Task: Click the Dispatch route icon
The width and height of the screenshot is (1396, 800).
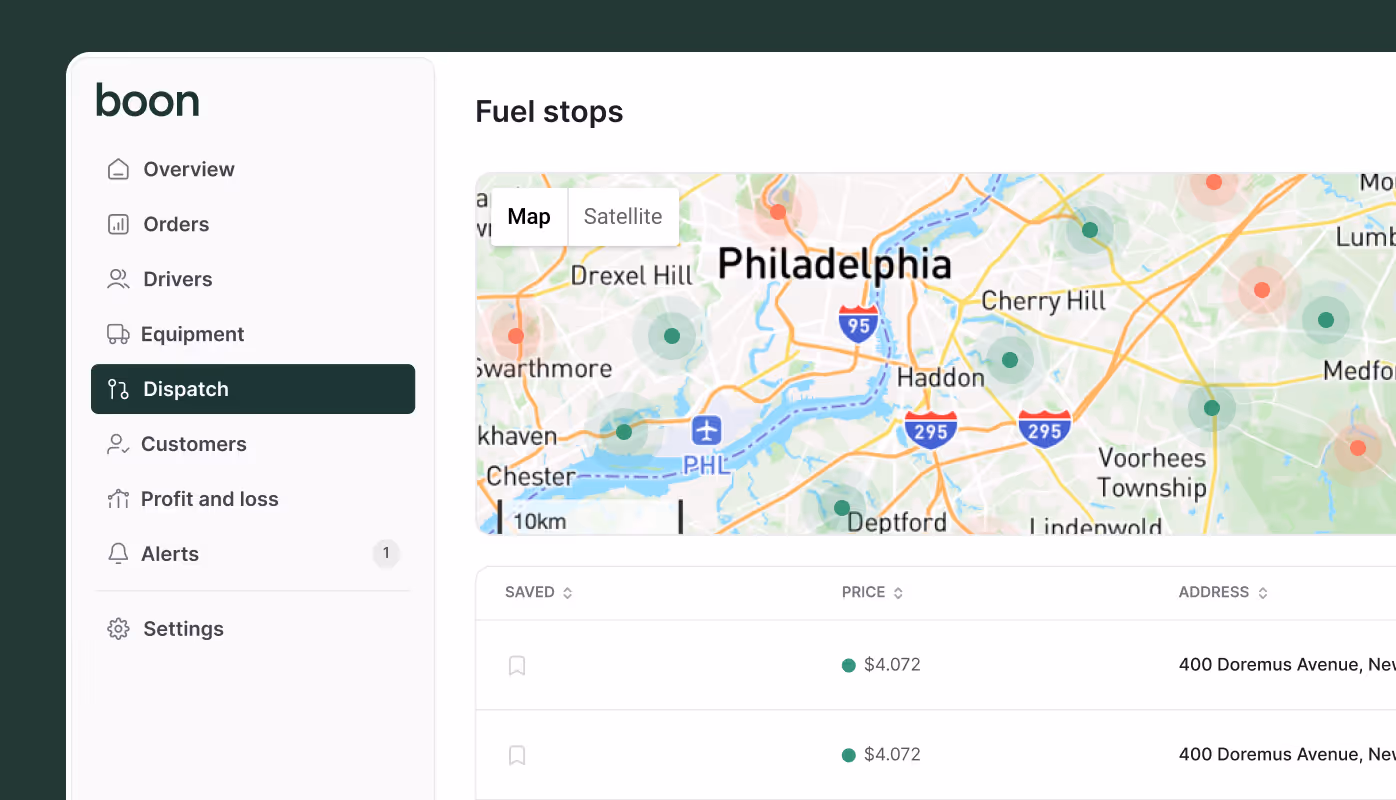Action: coord(118,389)
